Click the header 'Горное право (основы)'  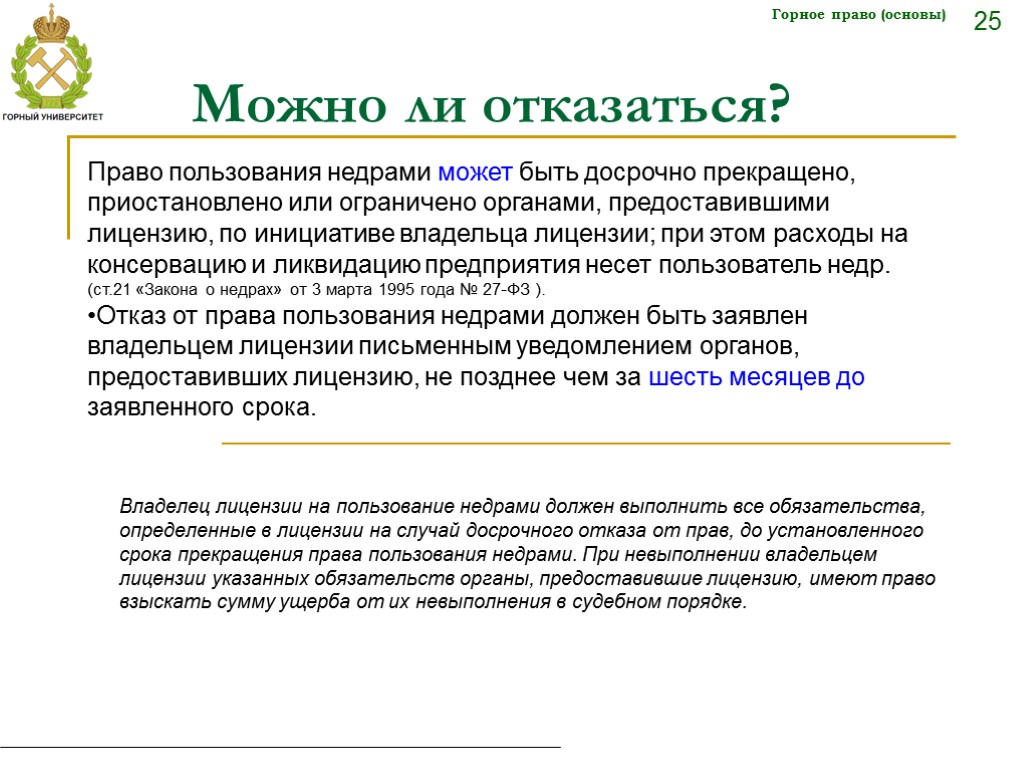pos(859,15)
